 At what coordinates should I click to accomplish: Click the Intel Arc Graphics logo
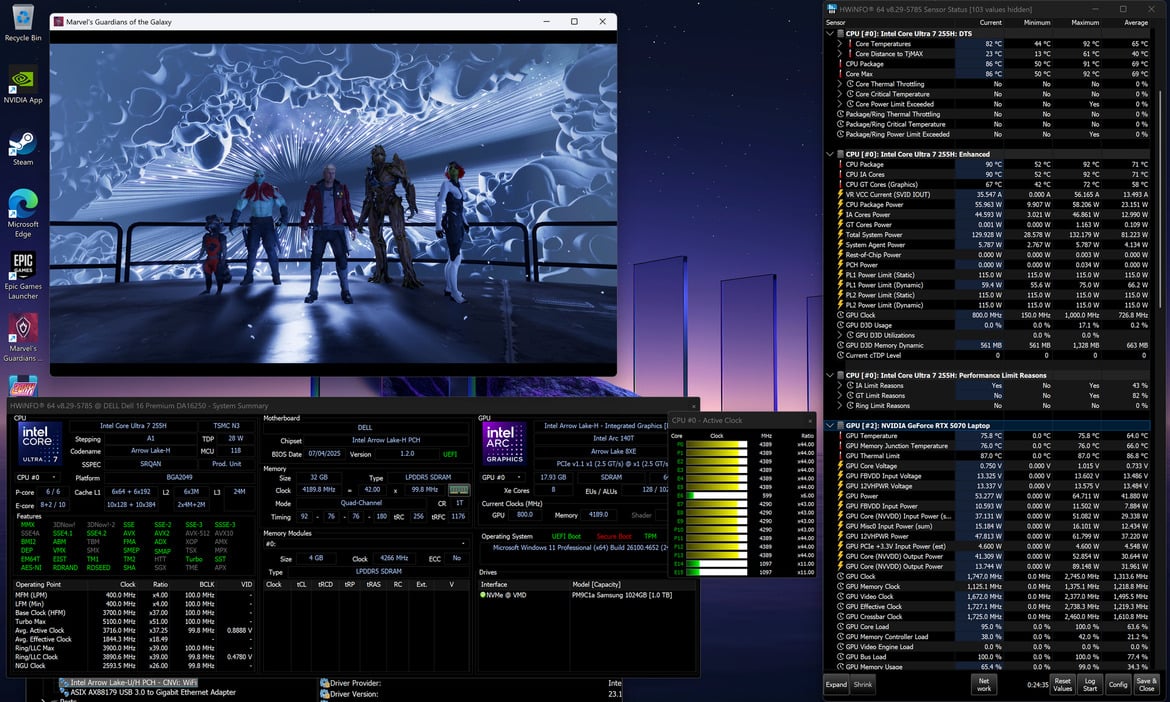click(x=504, y=443)
